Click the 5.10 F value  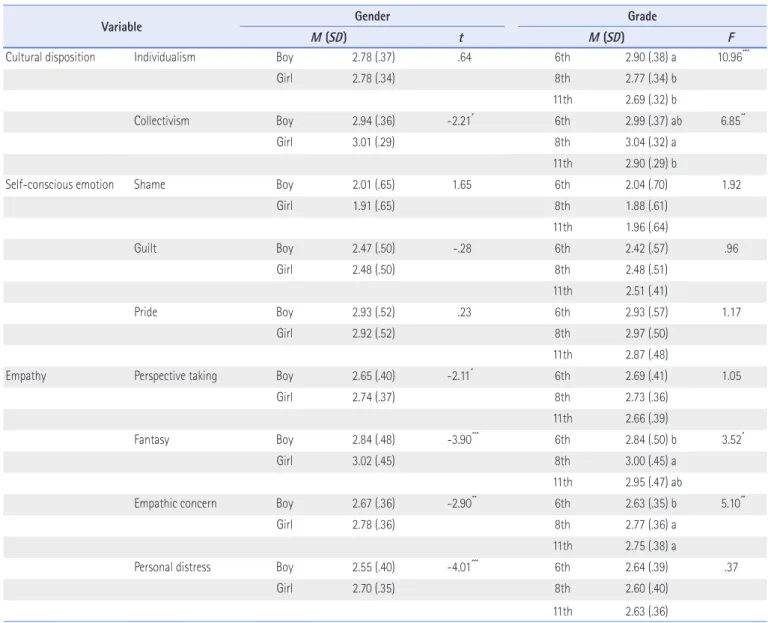click(x=733, y=503)
